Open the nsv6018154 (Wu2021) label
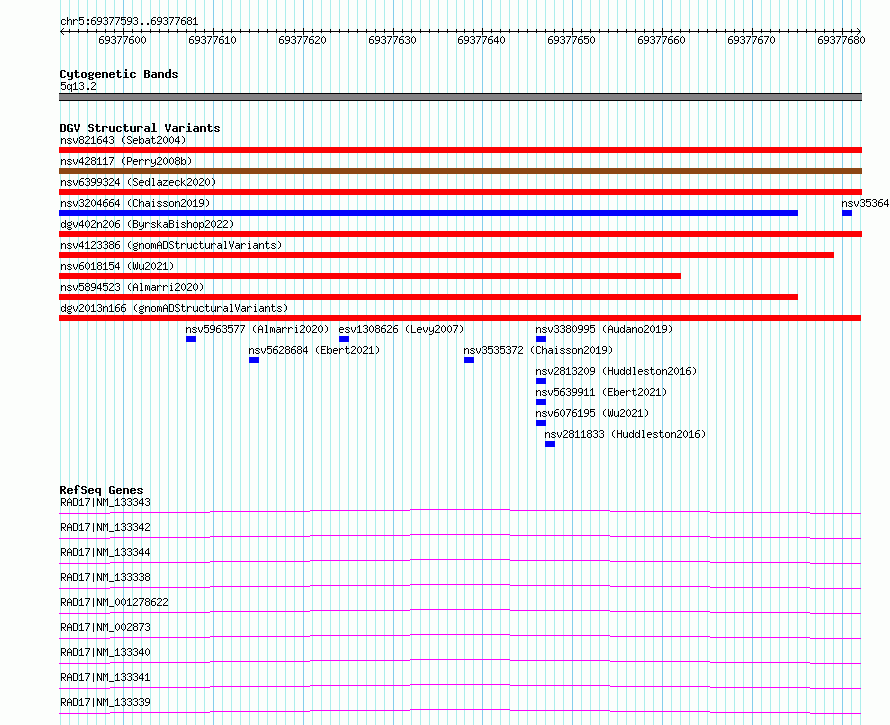The height and width of the screenshot is (725, 890). coord(117,266)
